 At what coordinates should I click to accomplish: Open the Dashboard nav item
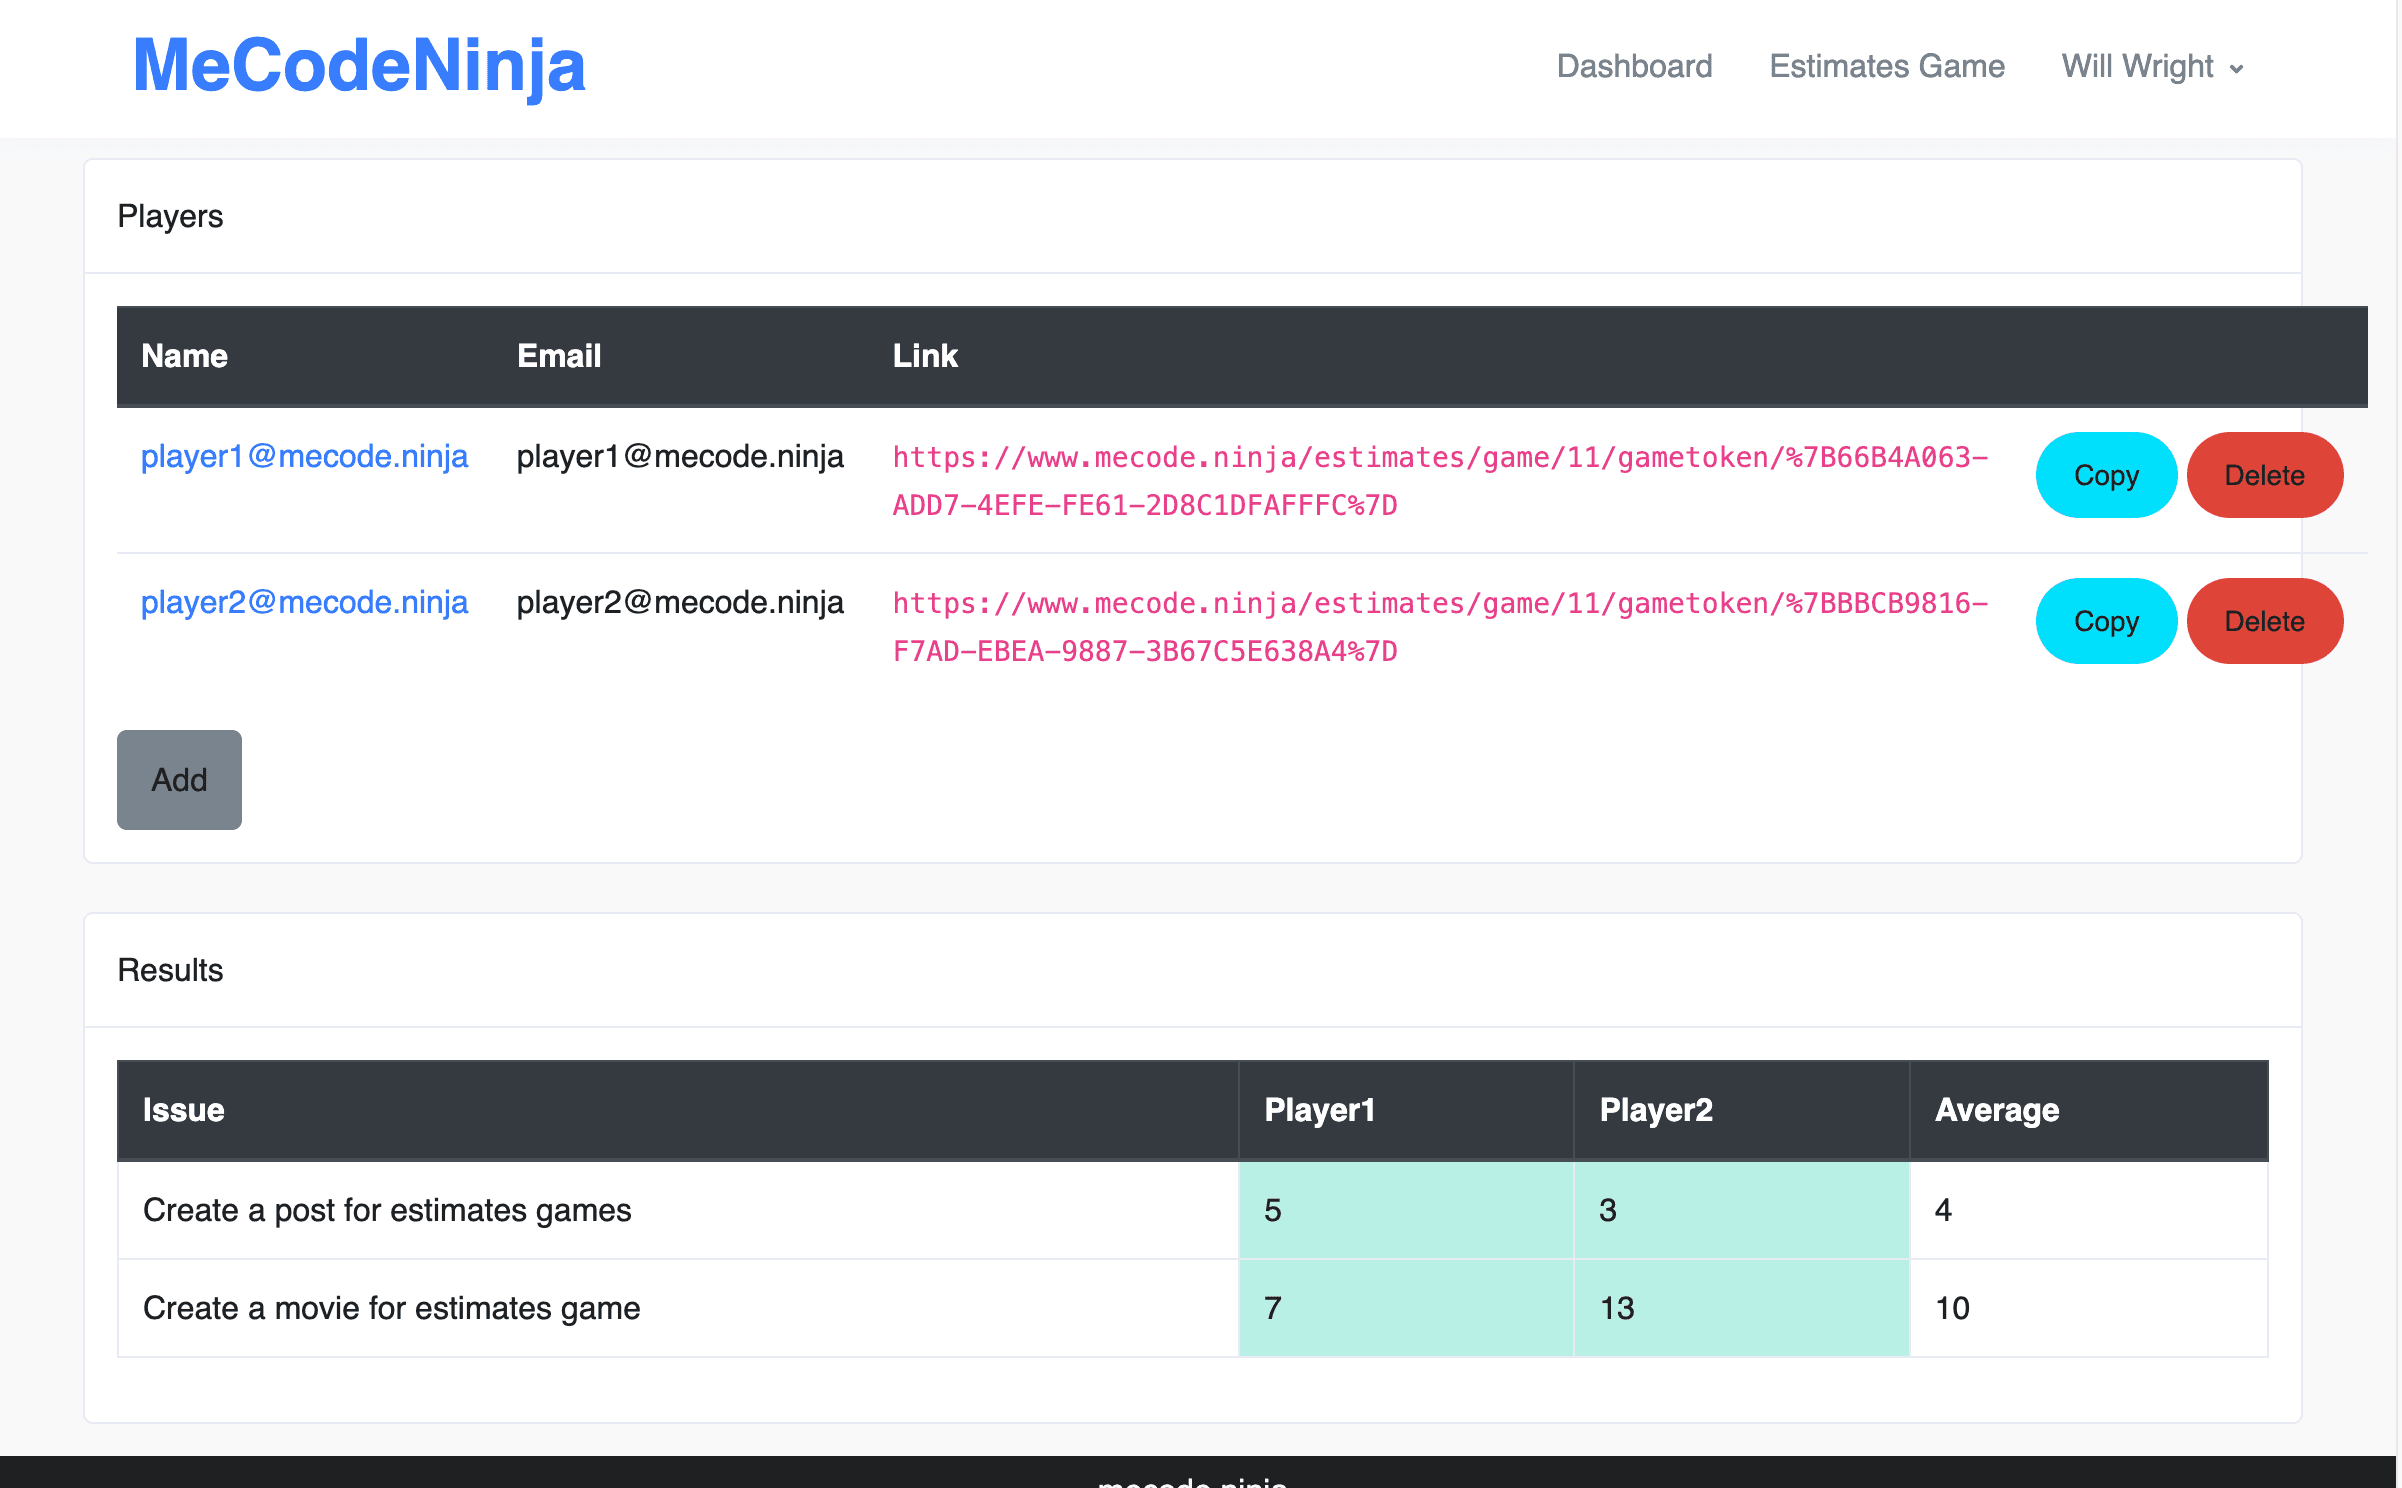[1634, 66]
